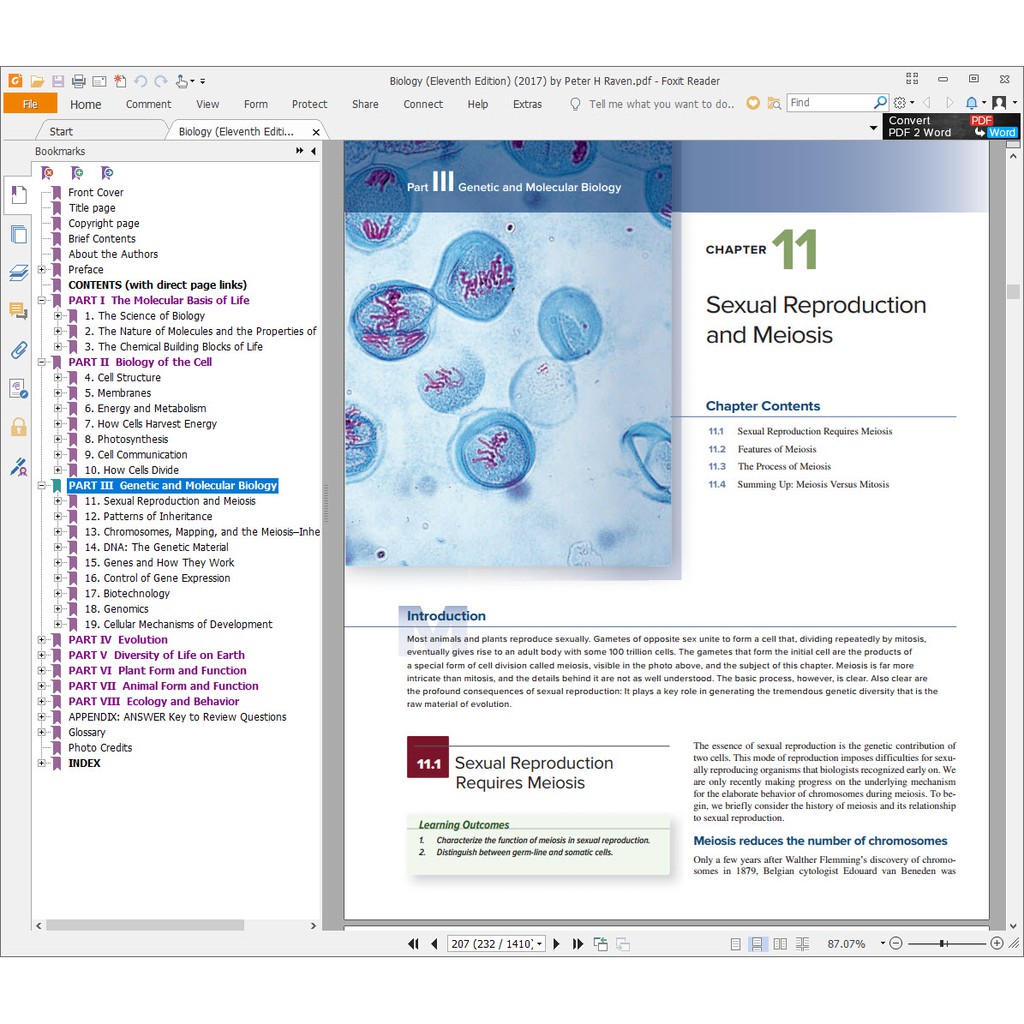Open the Security panel lock icon
This screenshot has height=1024, width=1024.
click(18, 427)
